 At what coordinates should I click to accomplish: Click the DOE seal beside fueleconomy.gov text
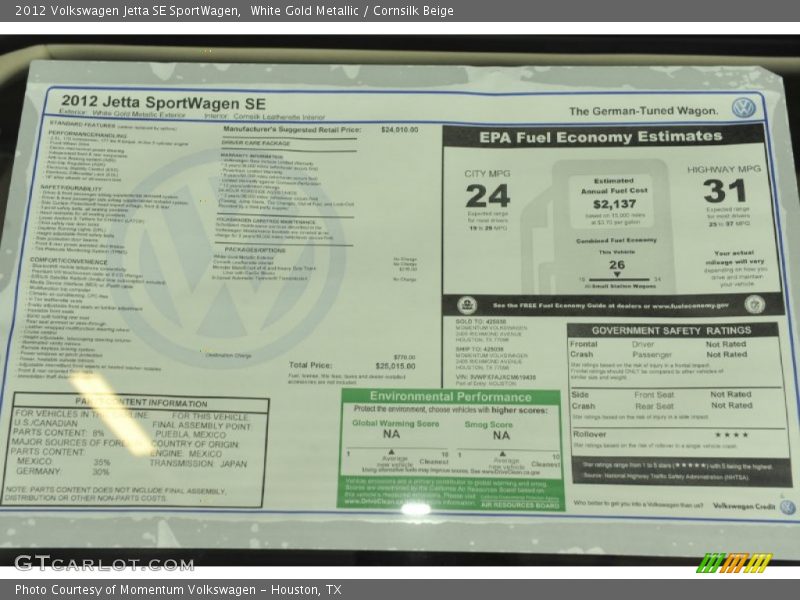pos(754,305)
